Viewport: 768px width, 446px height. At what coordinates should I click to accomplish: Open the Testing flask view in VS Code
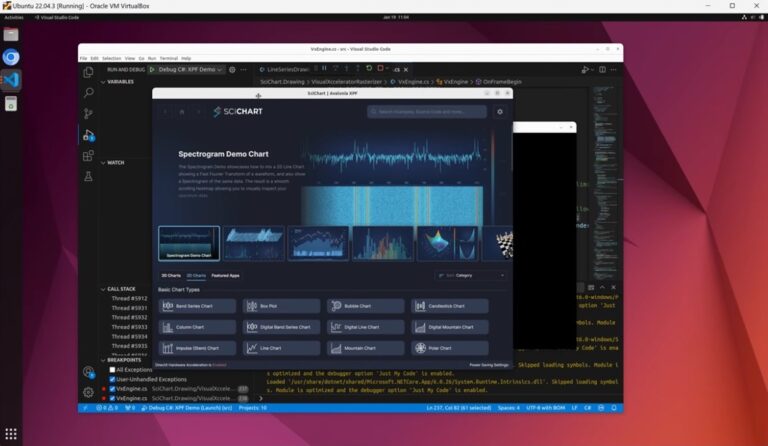tap(88, 176)
